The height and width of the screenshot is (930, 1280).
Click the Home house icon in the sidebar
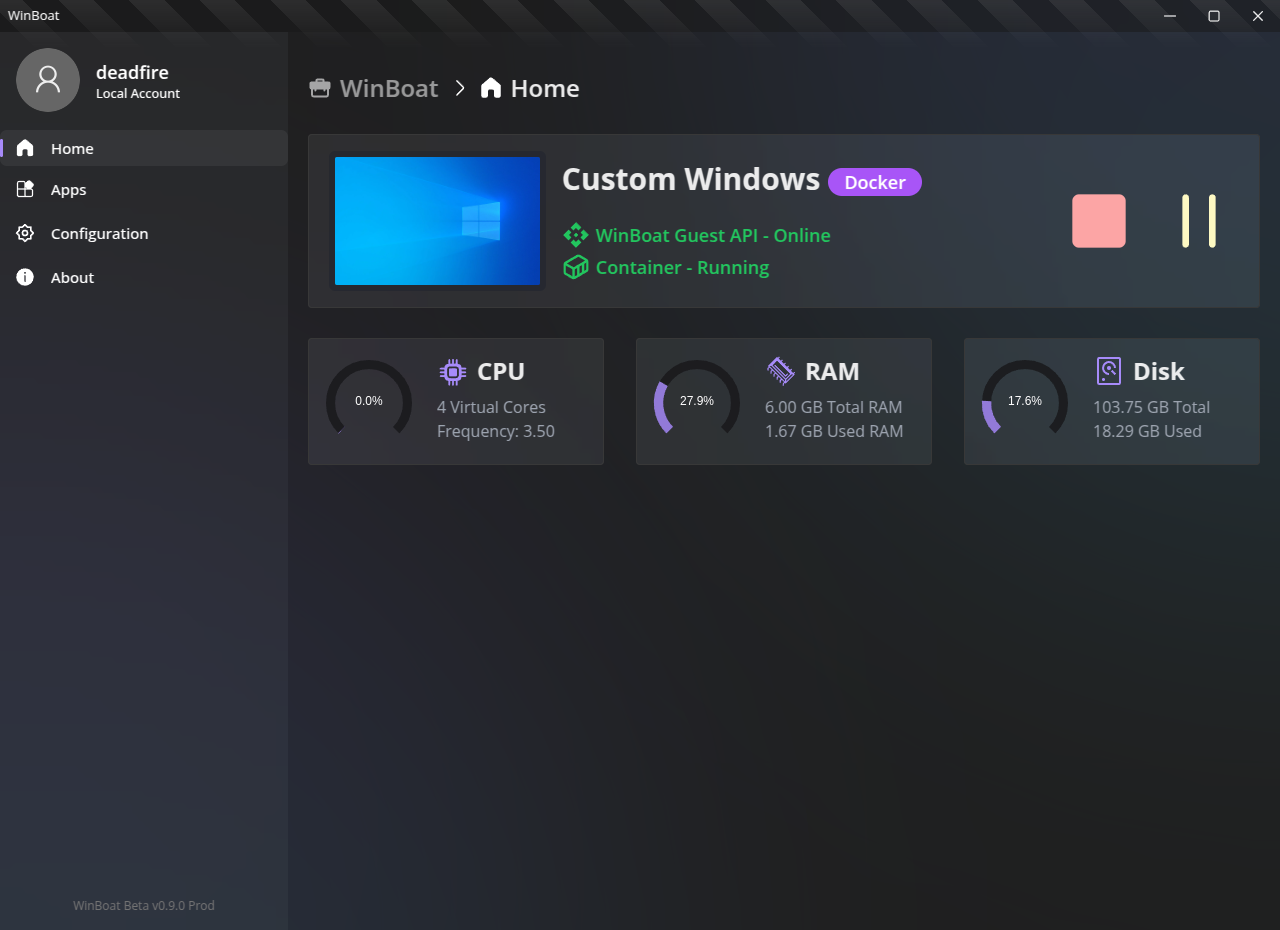click(x=25, y=148)
